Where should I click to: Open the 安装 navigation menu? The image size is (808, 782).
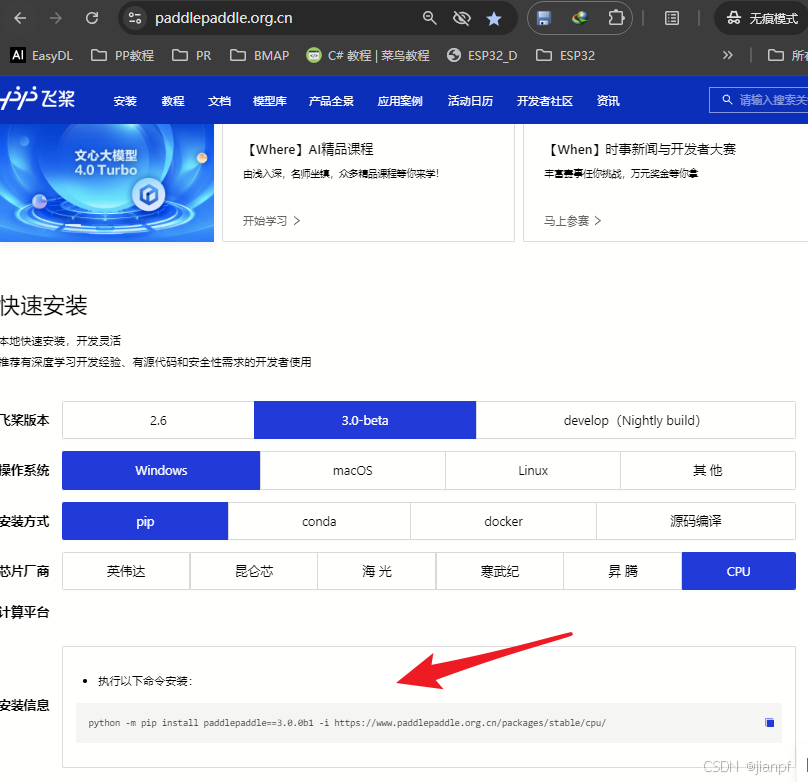(x=125, y=101)
